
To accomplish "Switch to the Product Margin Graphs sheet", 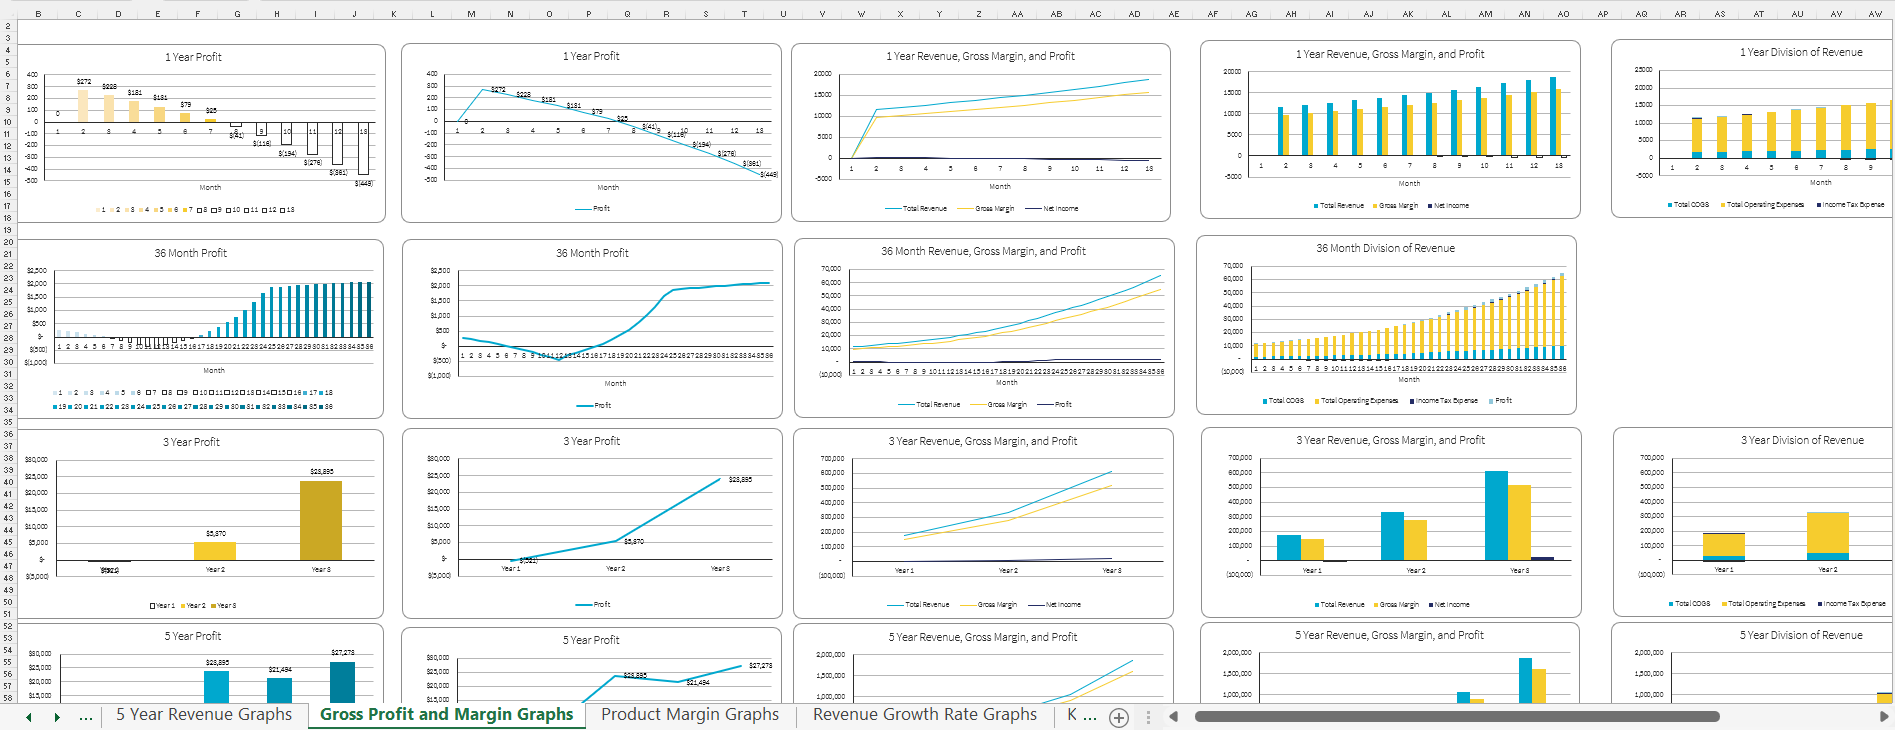I will pyautogui.click(x=690, y=714).
